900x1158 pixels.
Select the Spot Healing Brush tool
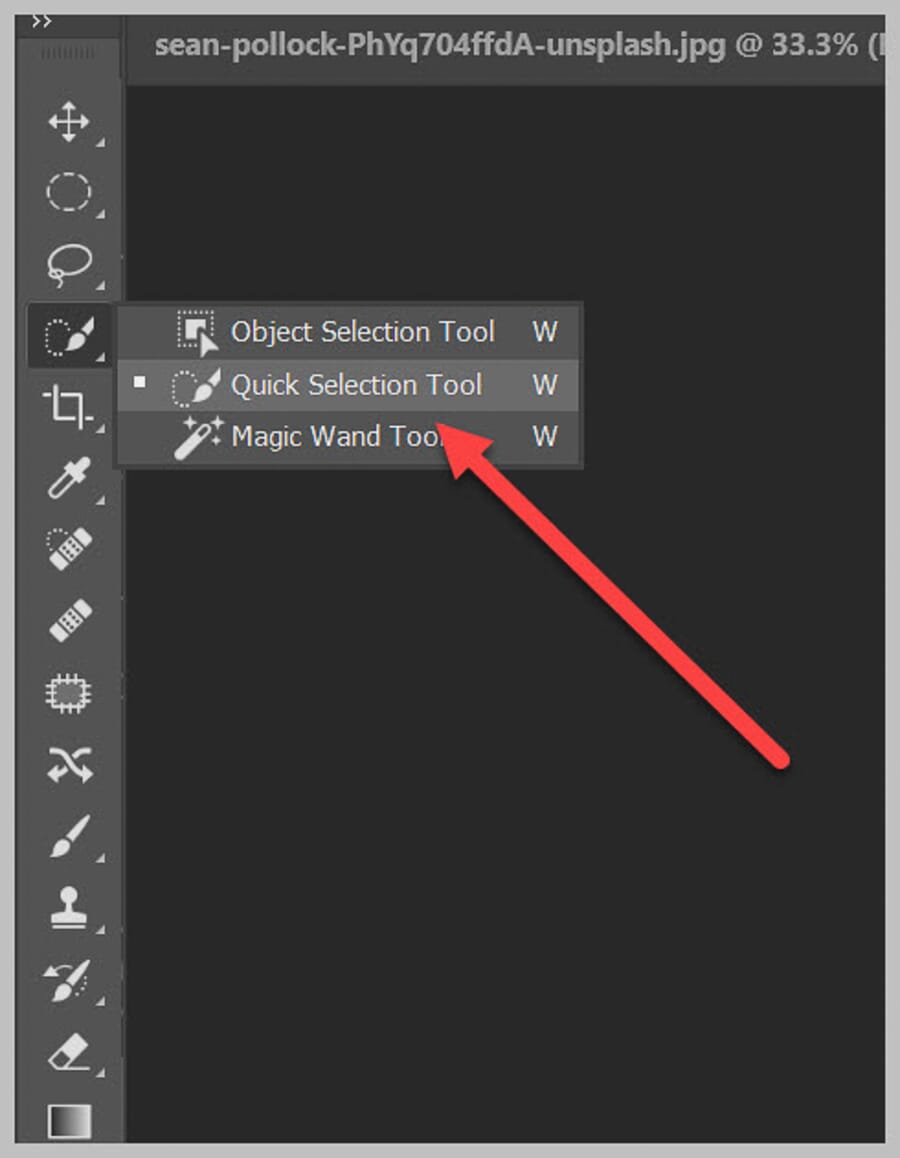click(x=68, y=548)
